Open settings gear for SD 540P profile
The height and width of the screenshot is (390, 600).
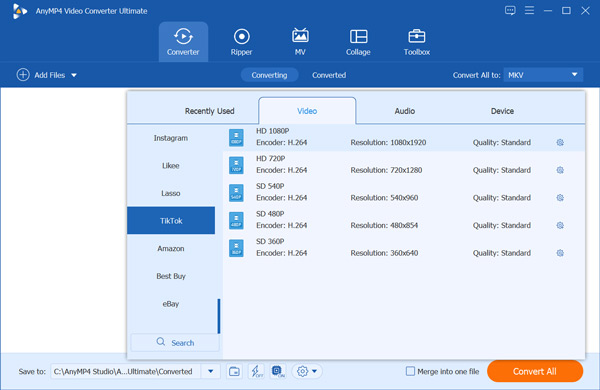[x=560, y=197]
